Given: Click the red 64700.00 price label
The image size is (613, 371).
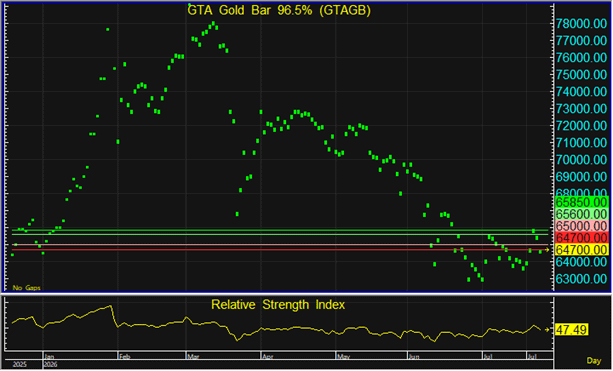Looking at the screenshot, I should click(581, 238).
